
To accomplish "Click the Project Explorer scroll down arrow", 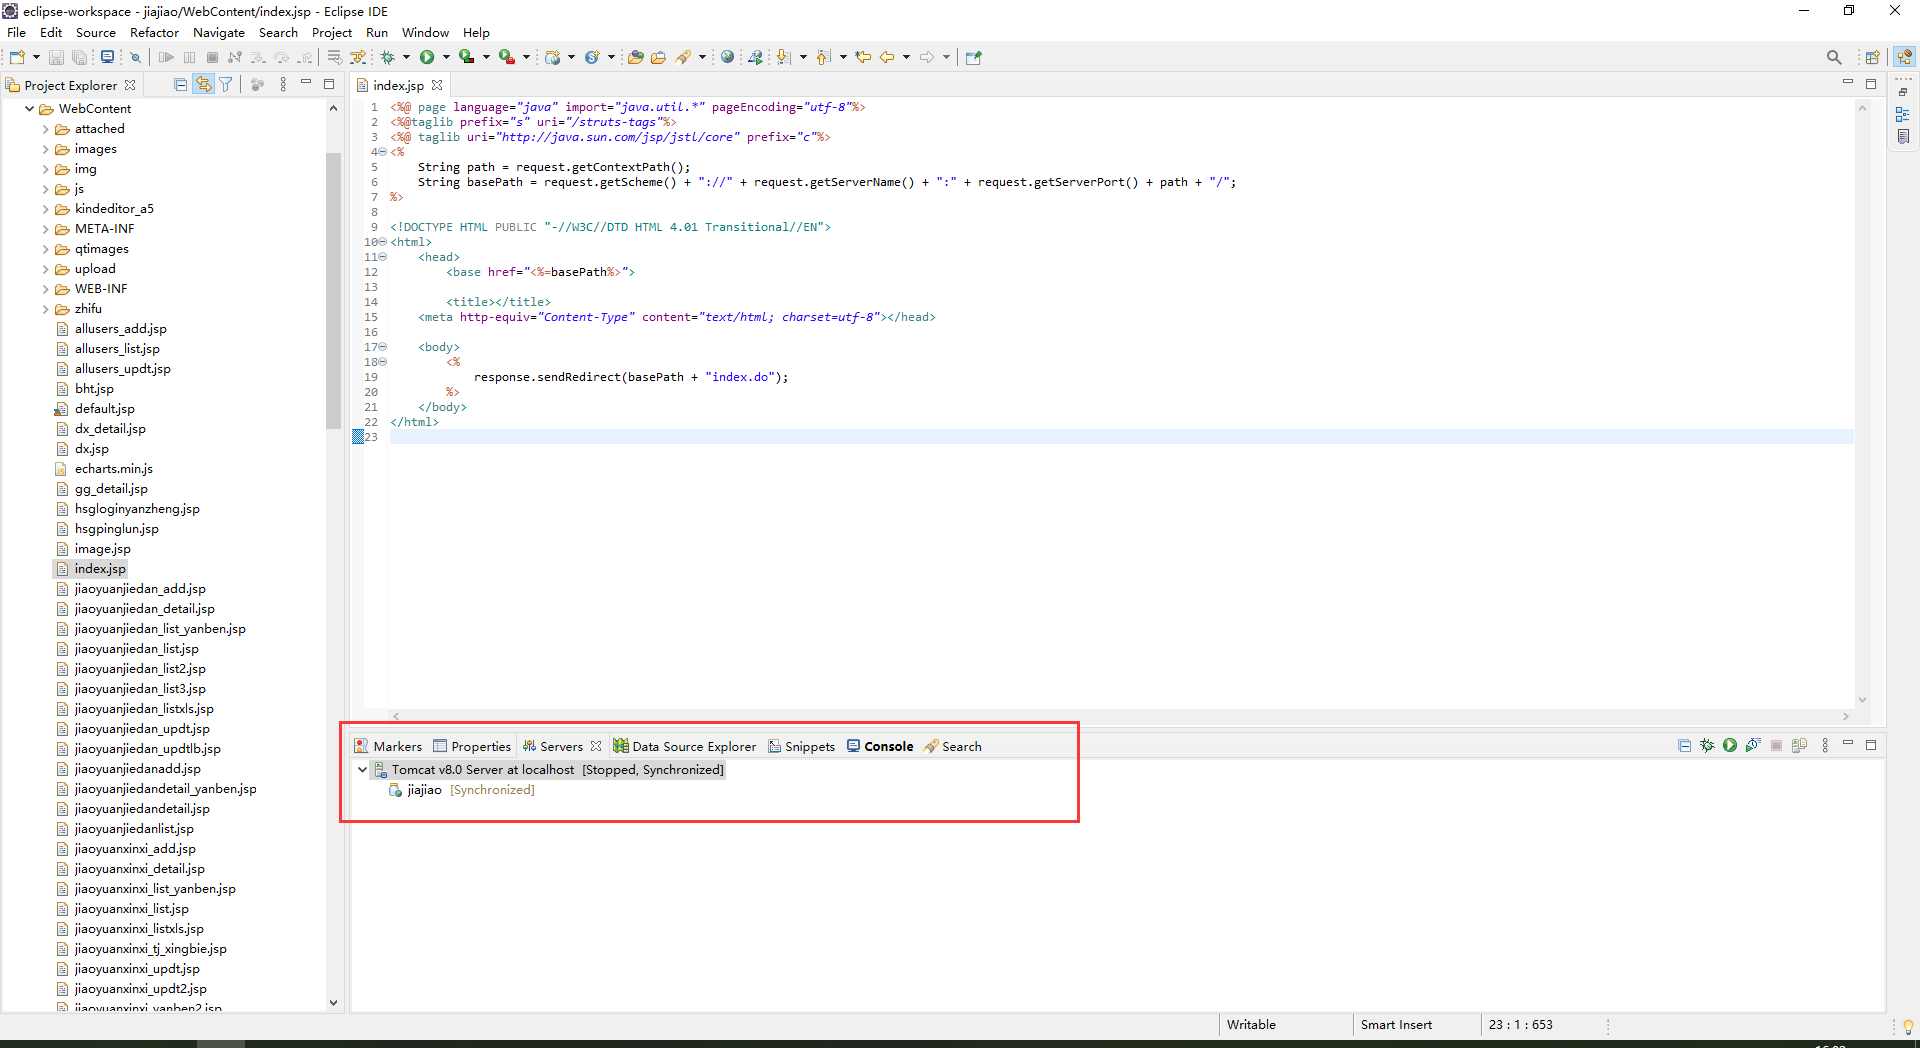I will [x=333, y=1003].
